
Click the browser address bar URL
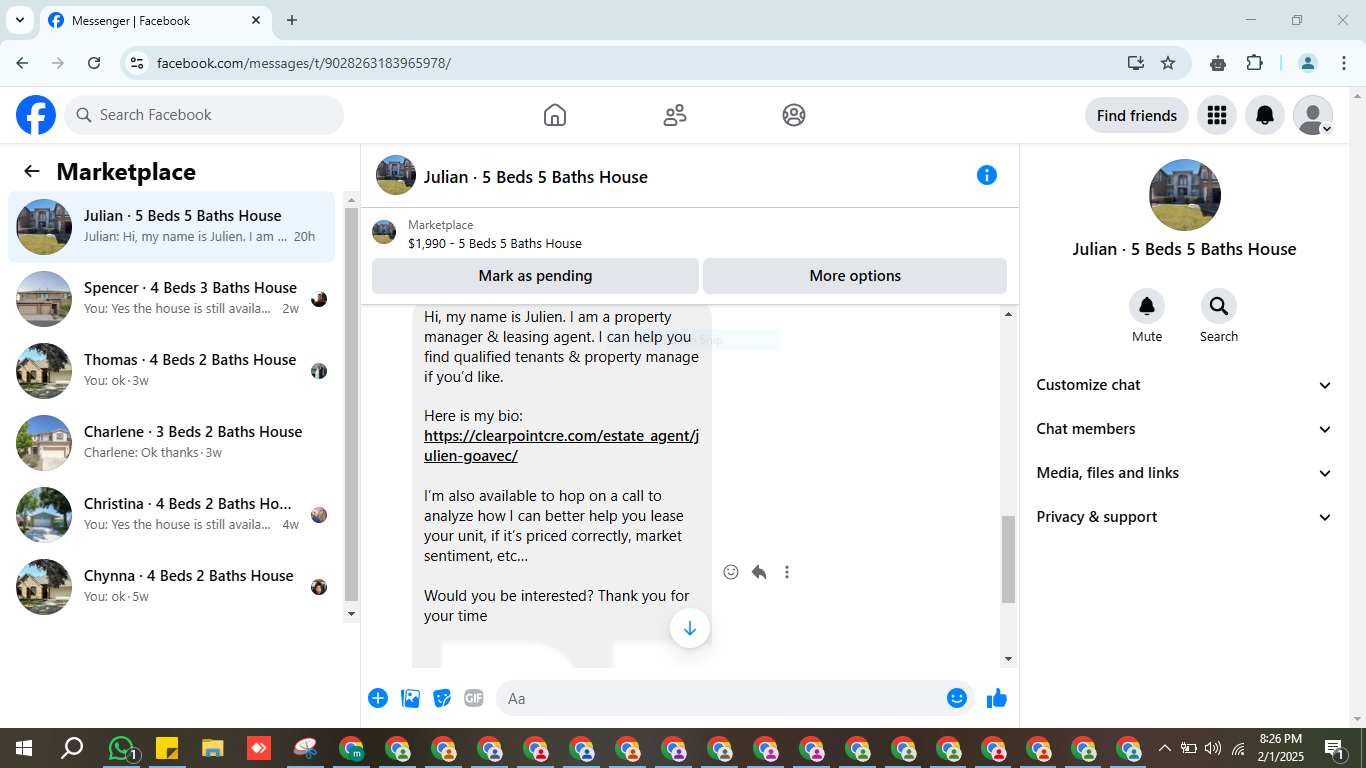pyautogui.click(x=304, y=63)
